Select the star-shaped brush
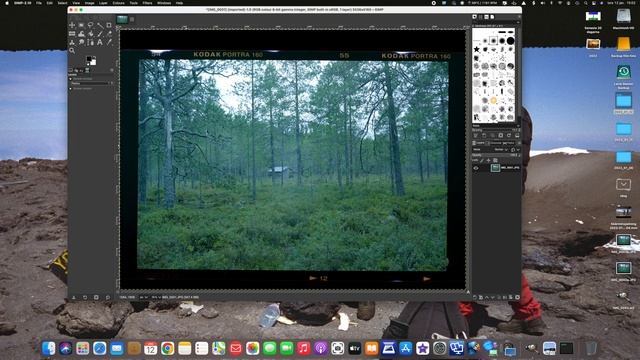Screen dimensions: 640x360 point(477,49)
